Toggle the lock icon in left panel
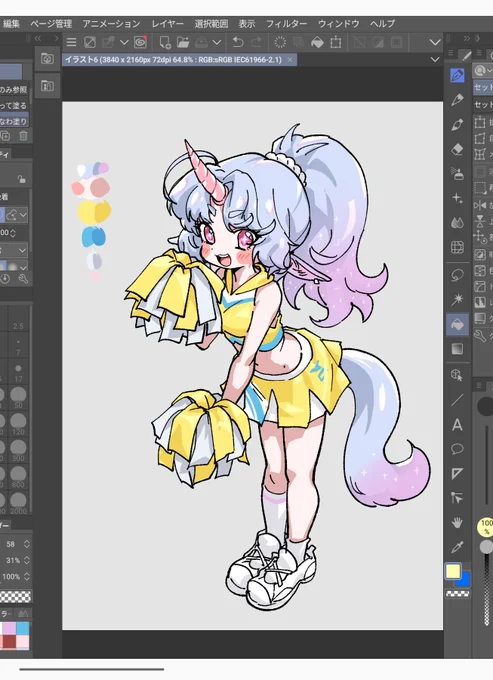This screenshot has width=493, height=680. (x=21, y=179)
